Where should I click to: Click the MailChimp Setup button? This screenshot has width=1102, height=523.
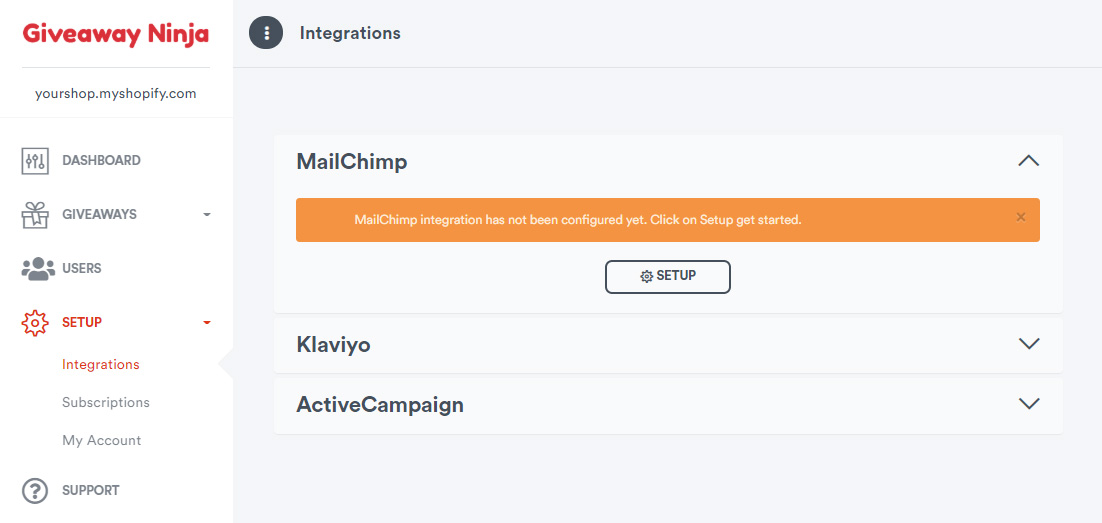click(668, 277)
